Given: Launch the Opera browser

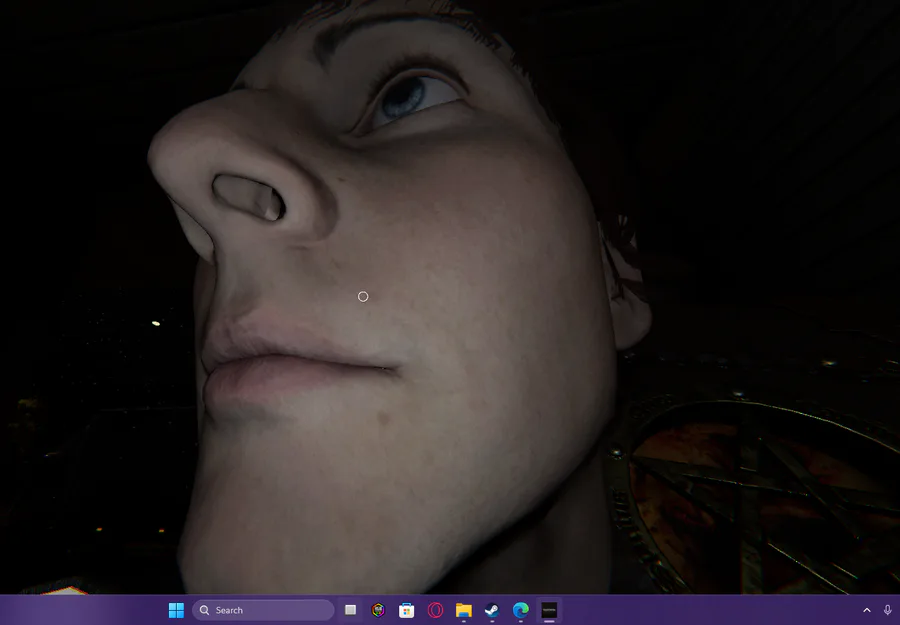Looking at the screenshot, I should [x=435, y=610].
